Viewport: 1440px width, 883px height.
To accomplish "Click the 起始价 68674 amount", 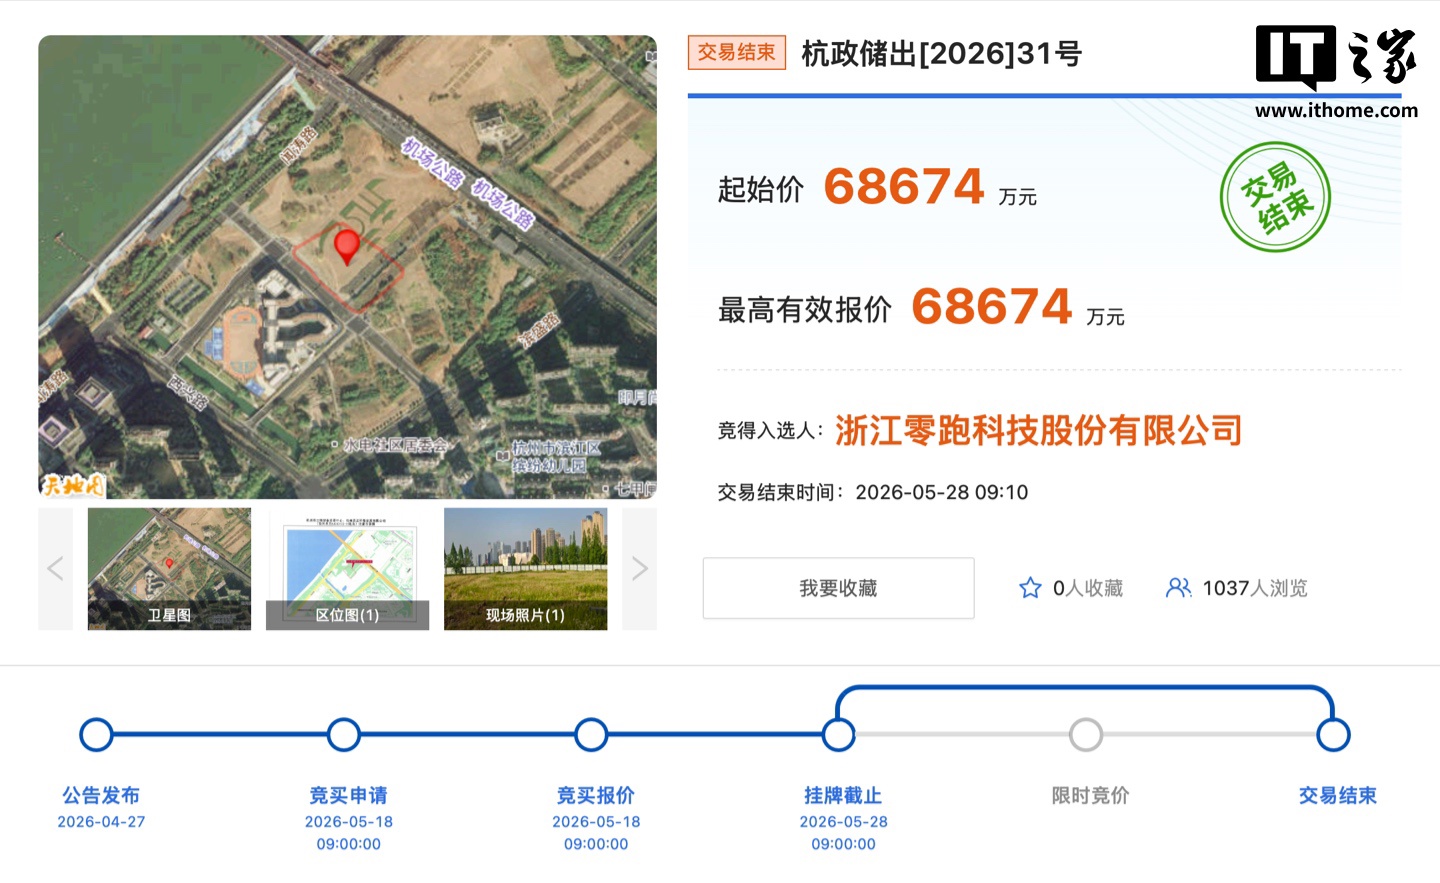I will pyautogui.click(x=904, y=187).
